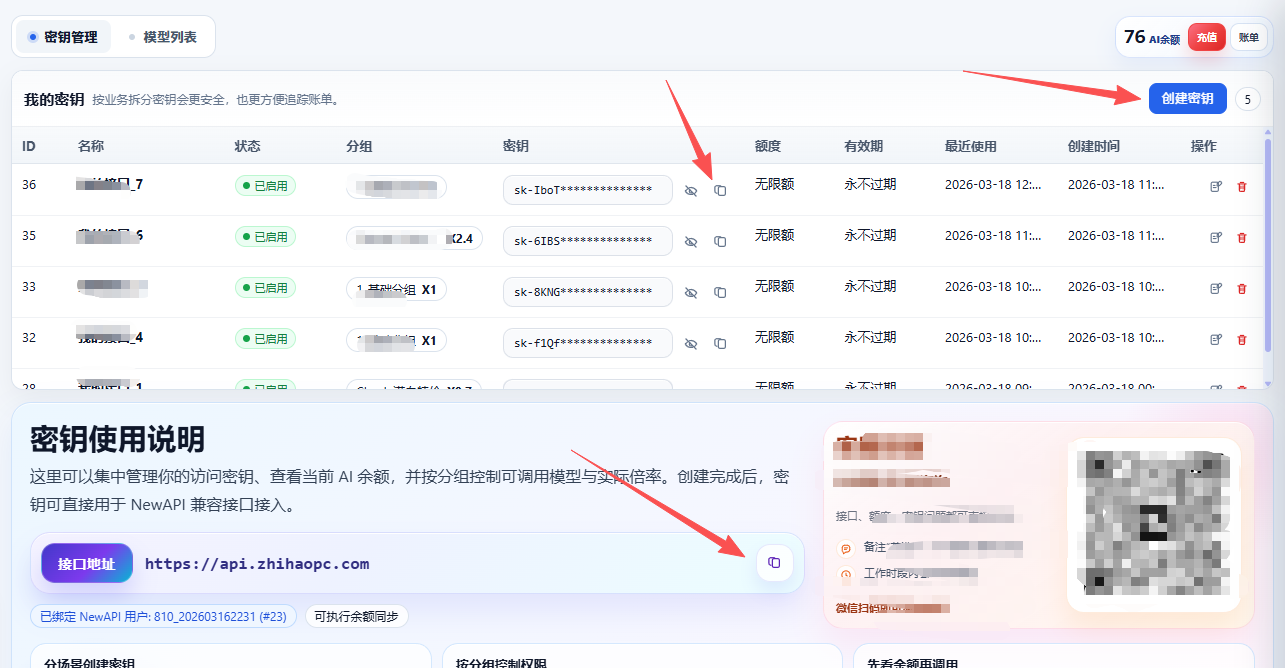Delete the key with ID 33
This screenshot has height=668, width=1285.
1242,288
